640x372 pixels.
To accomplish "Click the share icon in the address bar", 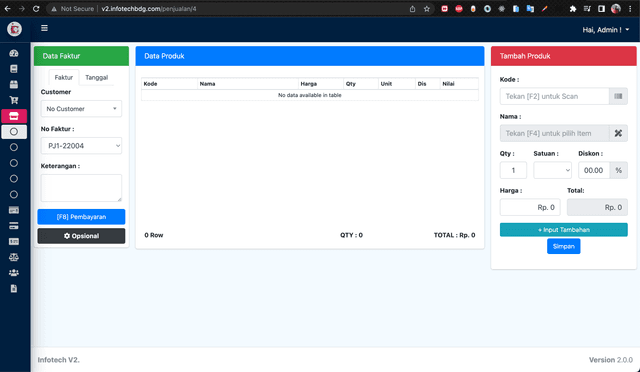I will (412, 9).
